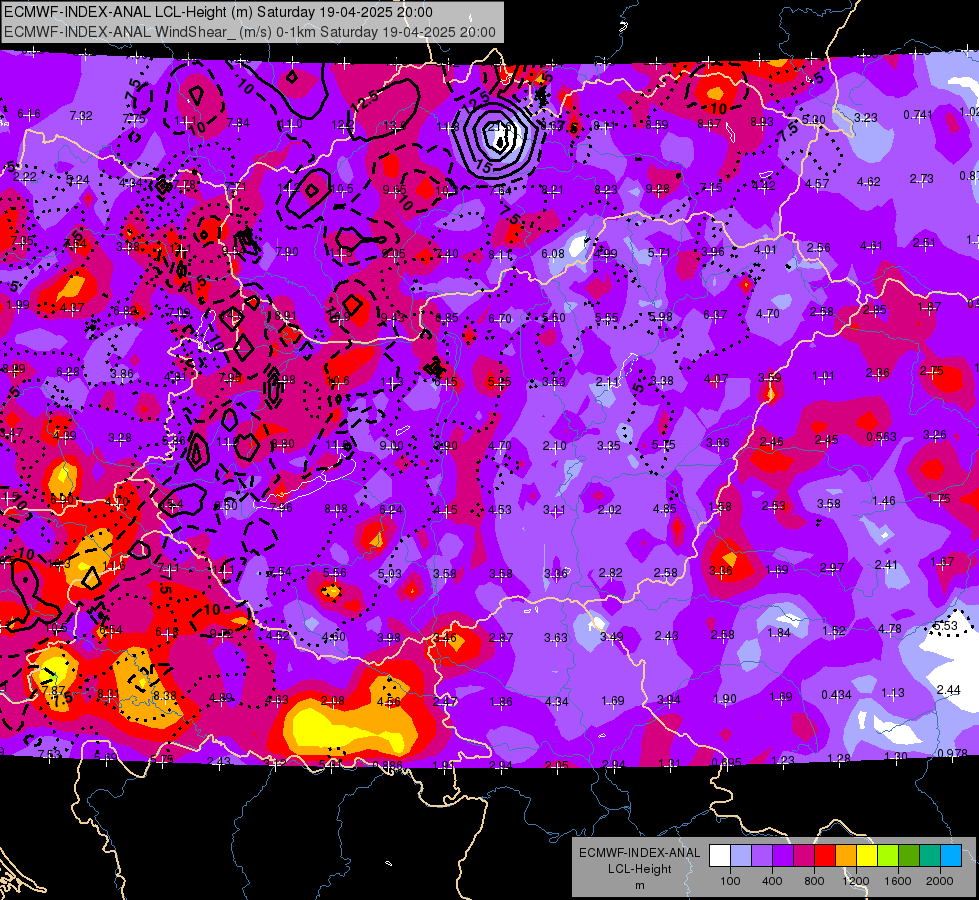Viewport: 979px width, 900px height.
Task: Click the 100 label in the legend
Action: [x=730, y=881]
